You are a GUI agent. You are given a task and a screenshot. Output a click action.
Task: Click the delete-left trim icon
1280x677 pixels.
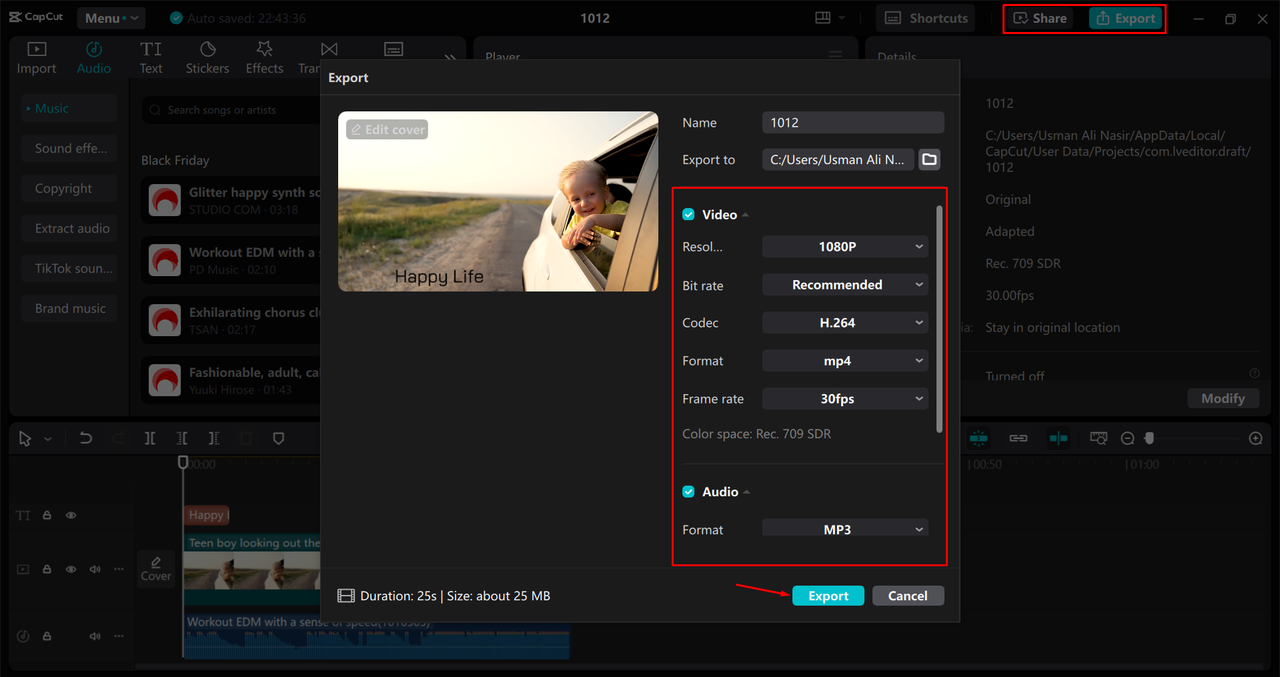(182, 438)
